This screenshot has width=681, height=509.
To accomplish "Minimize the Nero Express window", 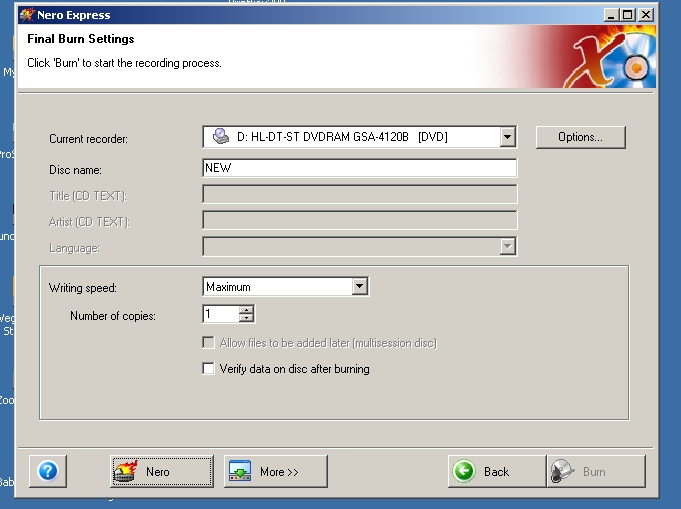I will click(x=611, y=15).
